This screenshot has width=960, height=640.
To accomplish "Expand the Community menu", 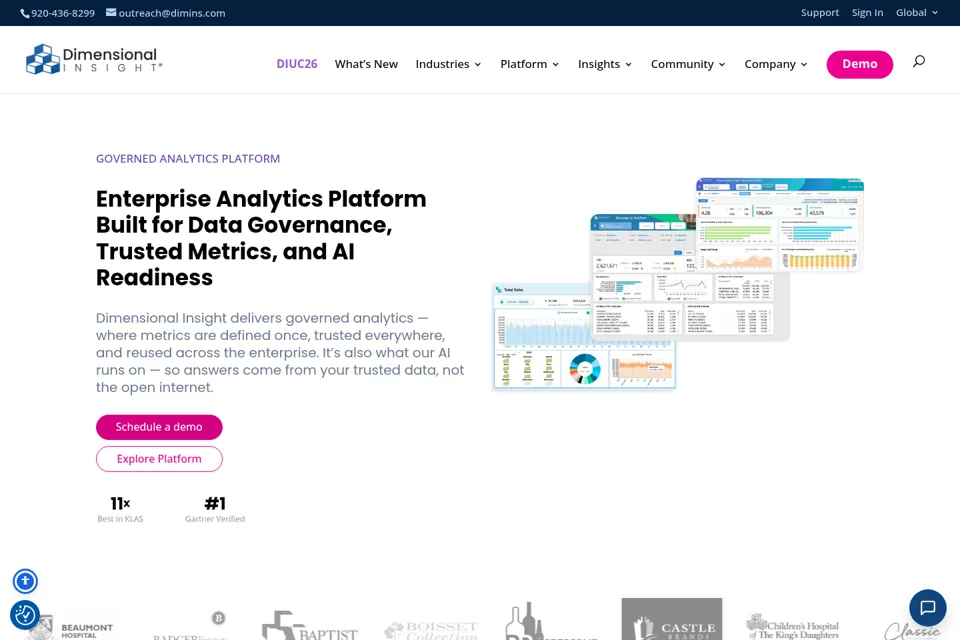I will click(688, 64).
